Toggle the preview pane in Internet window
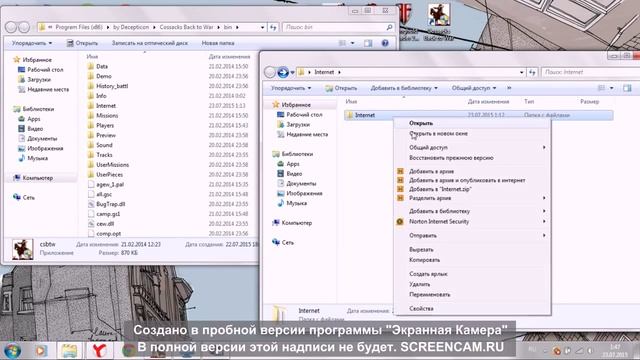640x360 pixels. point(627,88)
